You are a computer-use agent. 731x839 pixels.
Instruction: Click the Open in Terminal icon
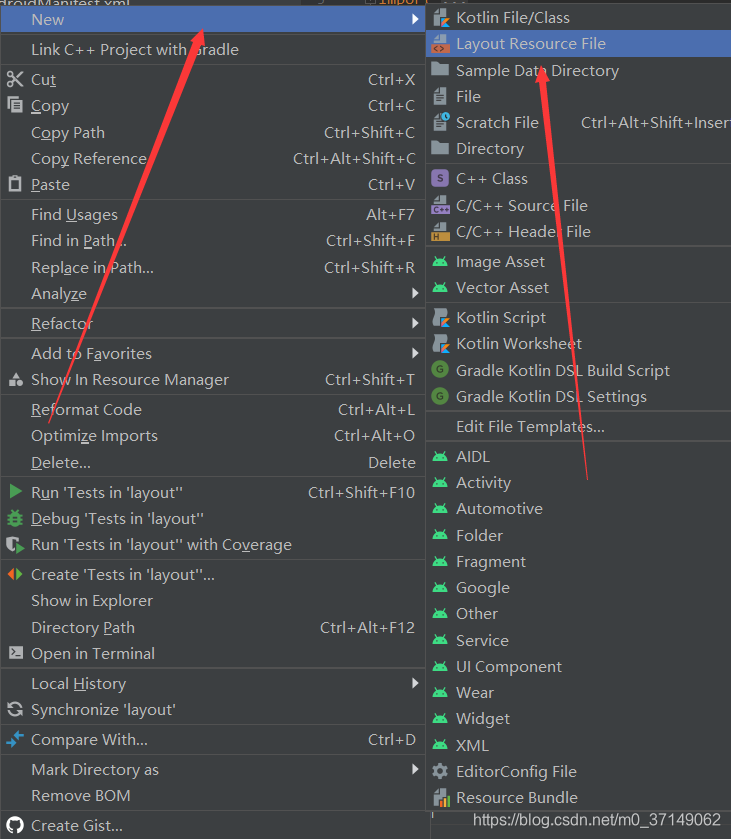pyautogui.click(x=16, y=653)
